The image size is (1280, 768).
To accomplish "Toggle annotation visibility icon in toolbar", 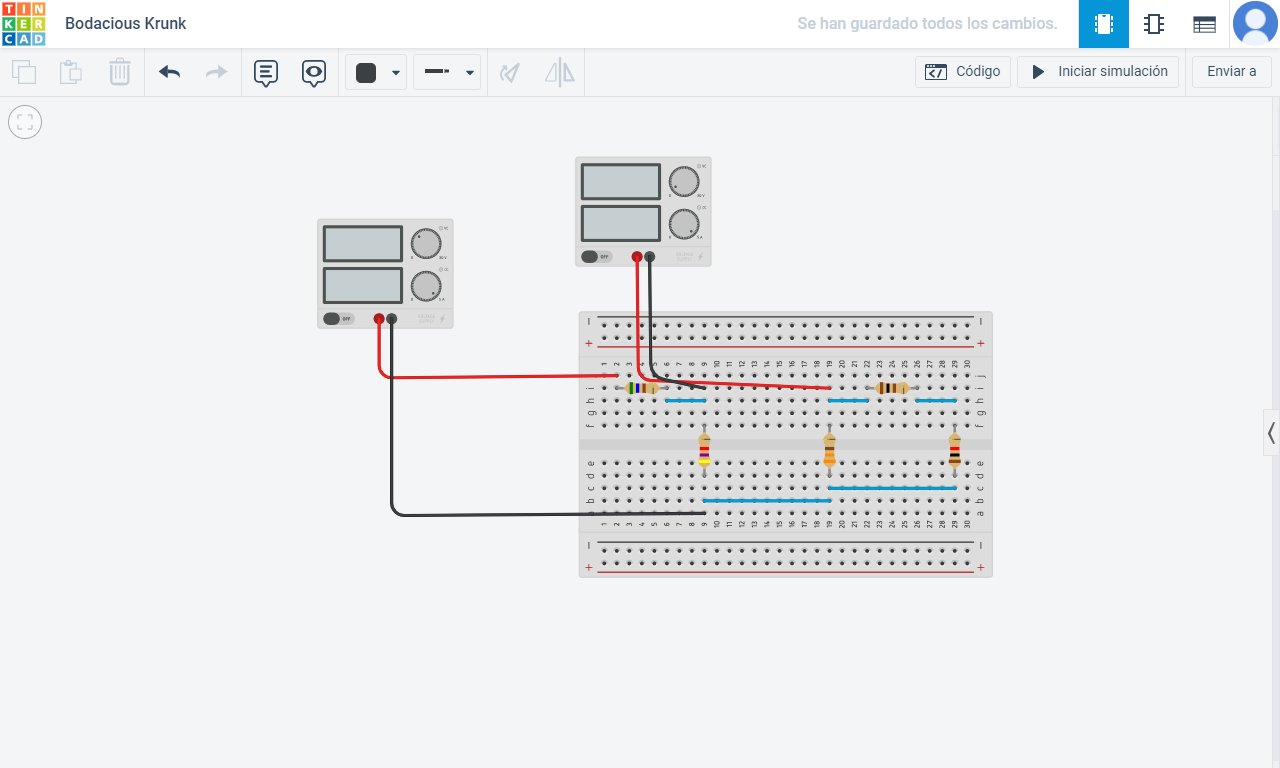I will (x=313, y=72).
